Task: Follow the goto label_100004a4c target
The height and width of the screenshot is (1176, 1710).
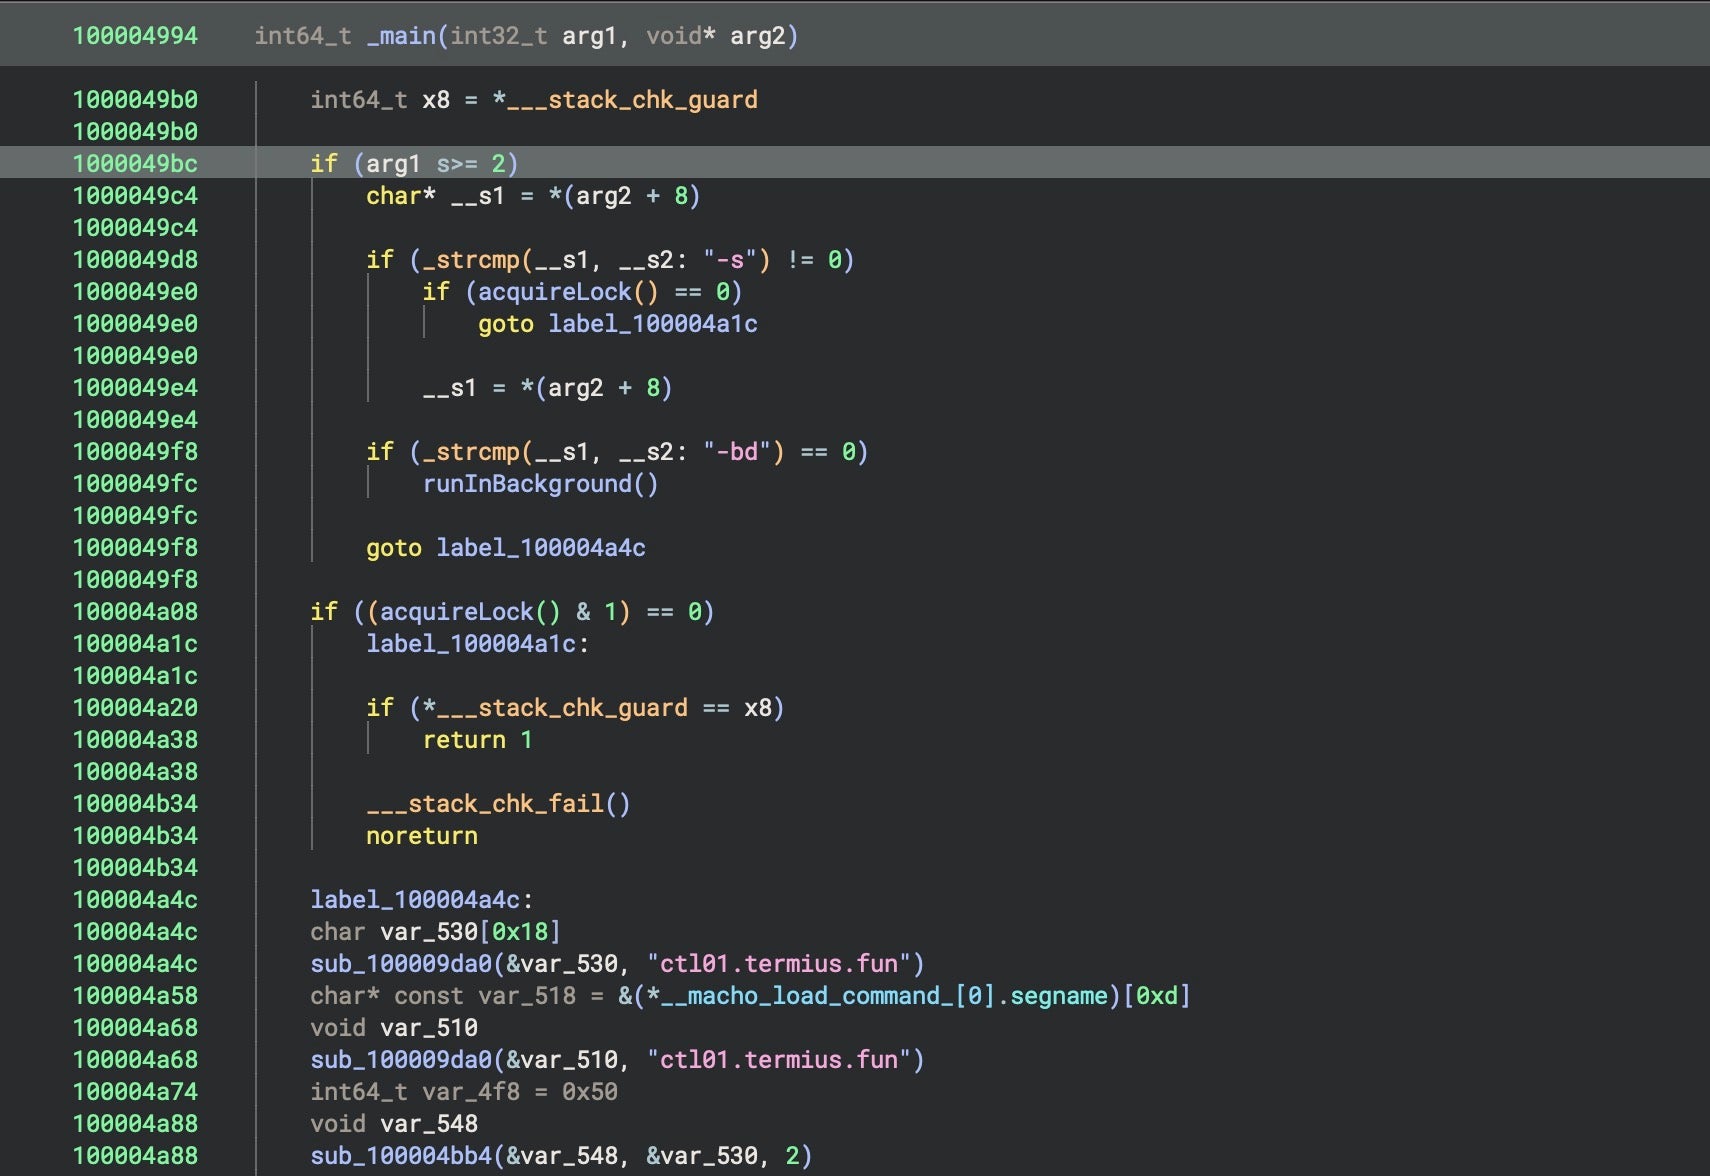Action: 540,548
